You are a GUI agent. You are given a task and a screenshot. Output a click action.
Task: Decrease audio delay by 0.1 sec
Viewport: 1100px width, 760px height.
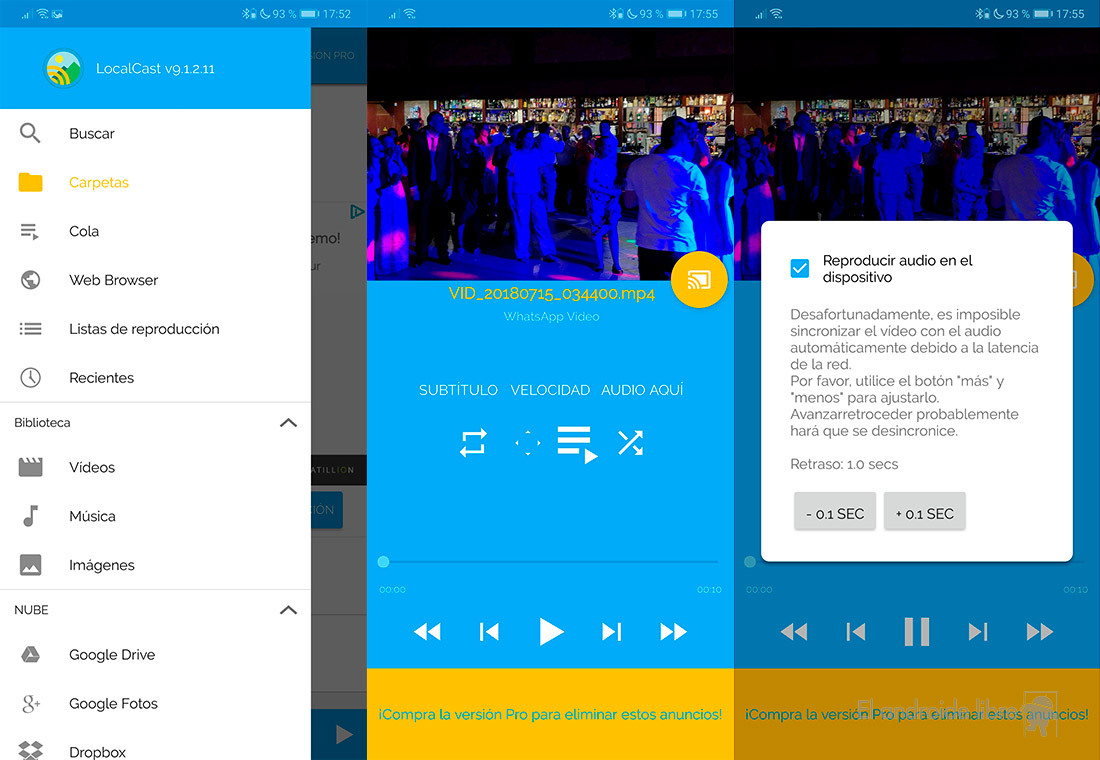click(x=835, y=514)
